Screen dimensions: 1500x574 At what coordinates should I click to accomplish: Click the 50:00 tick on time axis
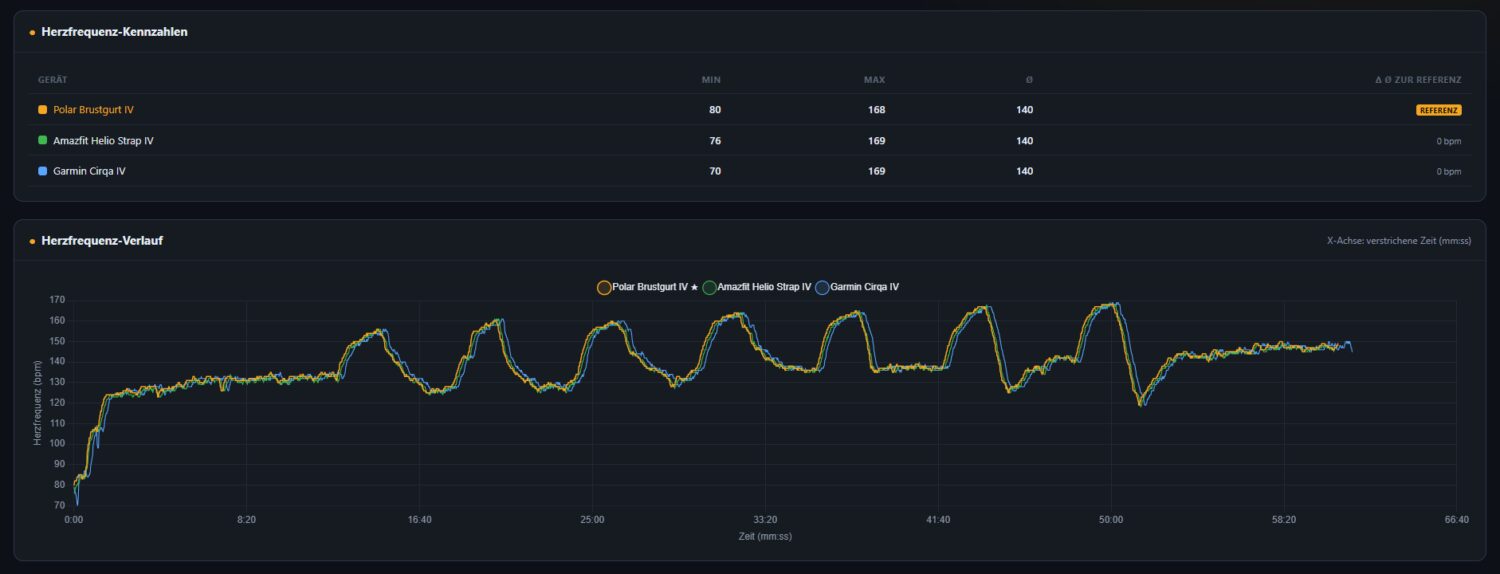tap(1111, 520)
